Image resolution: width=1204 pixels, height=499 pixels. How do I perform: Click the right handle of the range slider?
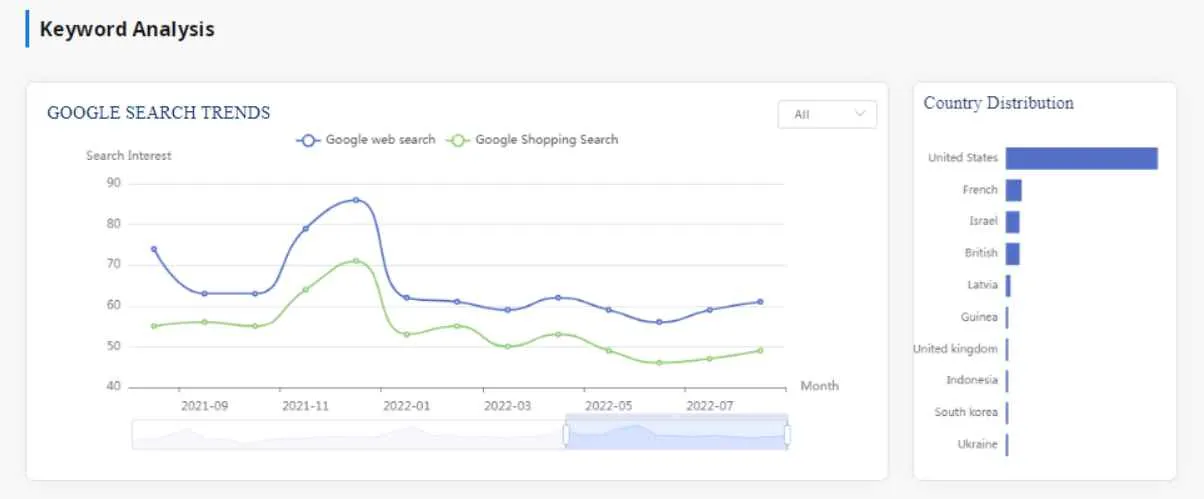click(787, 435)
